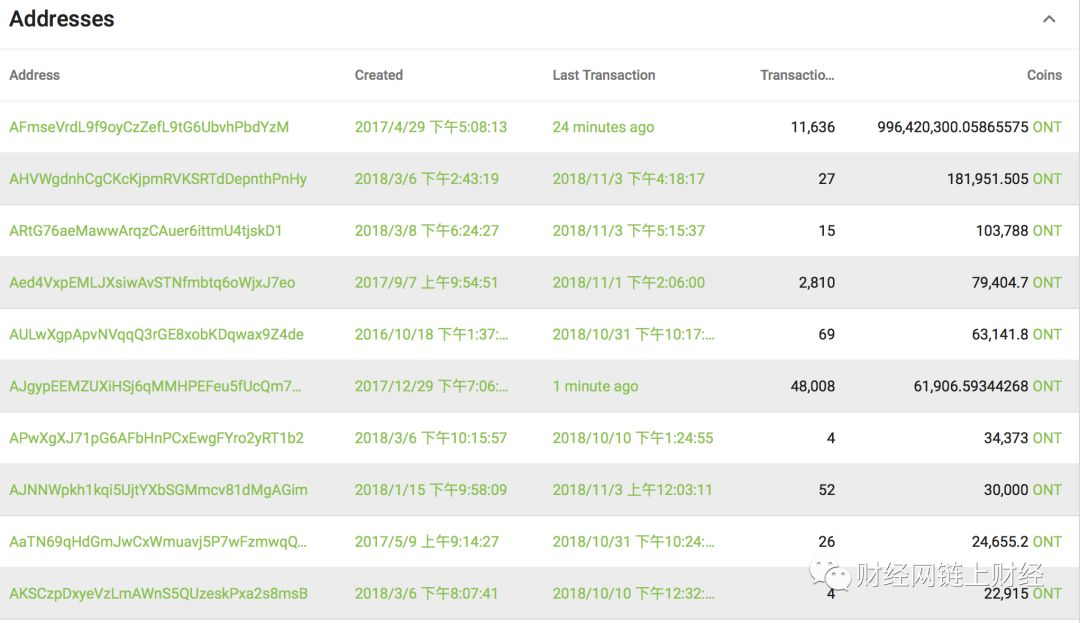Select transactions count 69
The image size is (1080, 623).
pos(827,335)
